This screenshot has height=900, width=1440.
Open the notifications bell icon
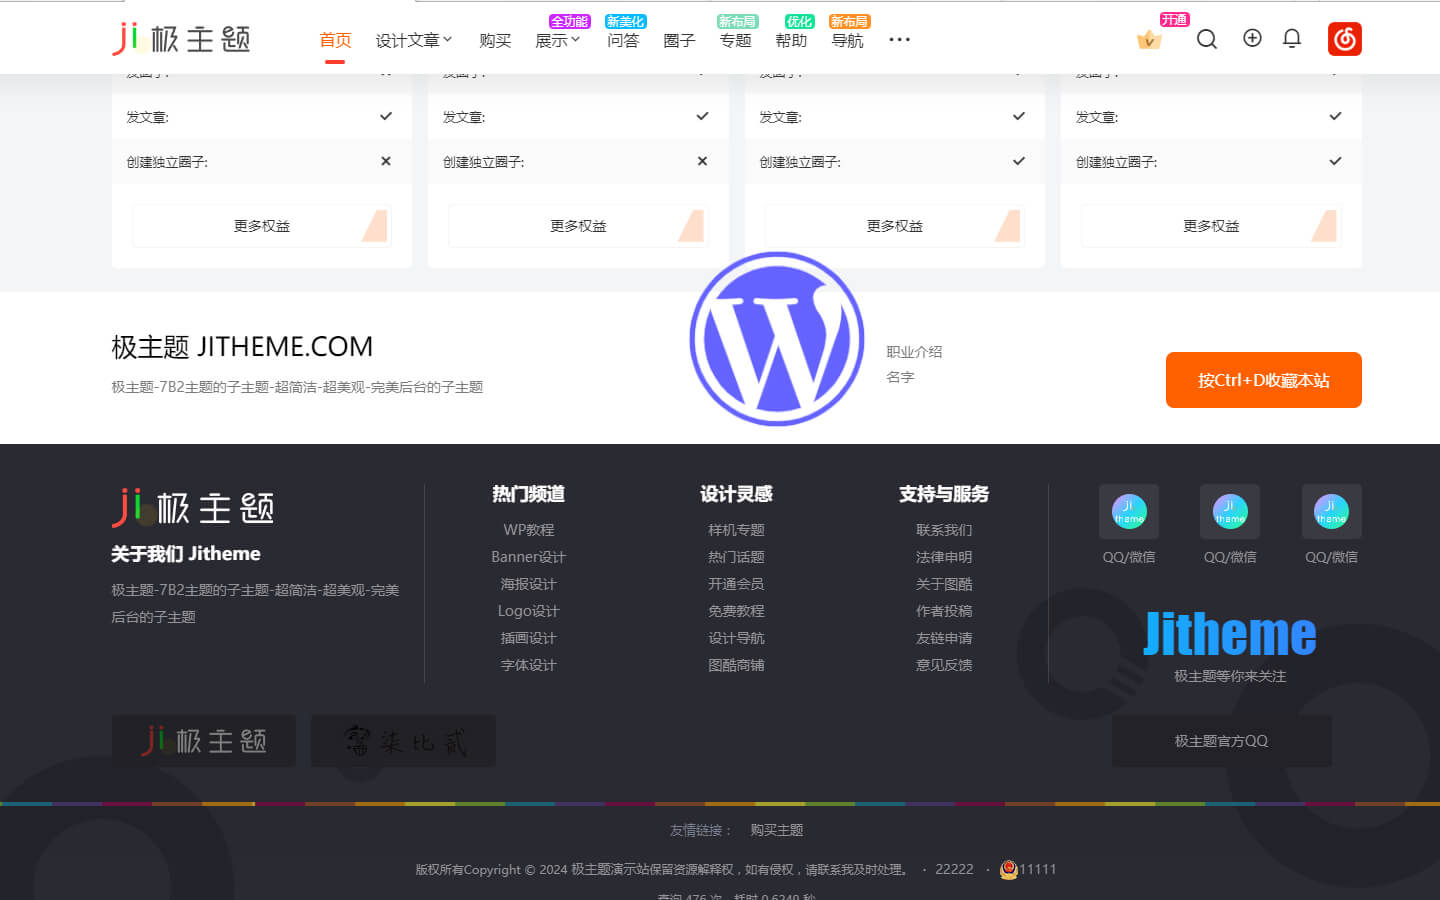tap(1292, 39)
